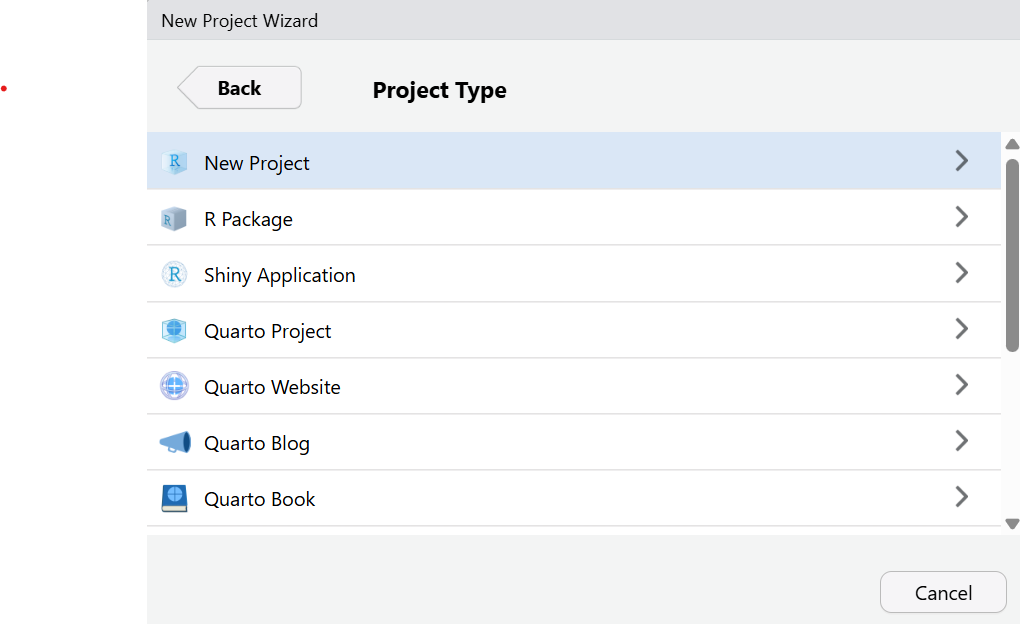Expand the New Project entry chevron
Image resolution: width=1020 pixels, height=624 pixels.
(x=961, y=160)
